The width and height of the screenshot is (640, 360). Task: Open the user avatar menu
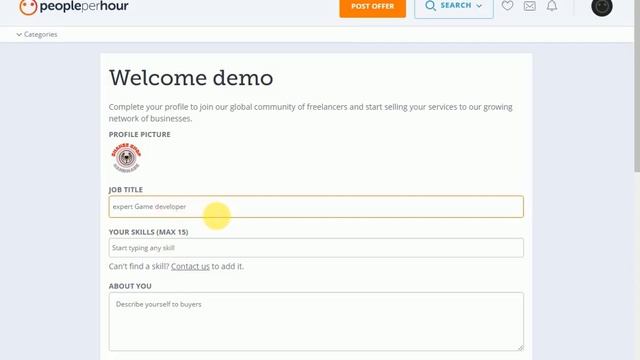coord(602,7)
